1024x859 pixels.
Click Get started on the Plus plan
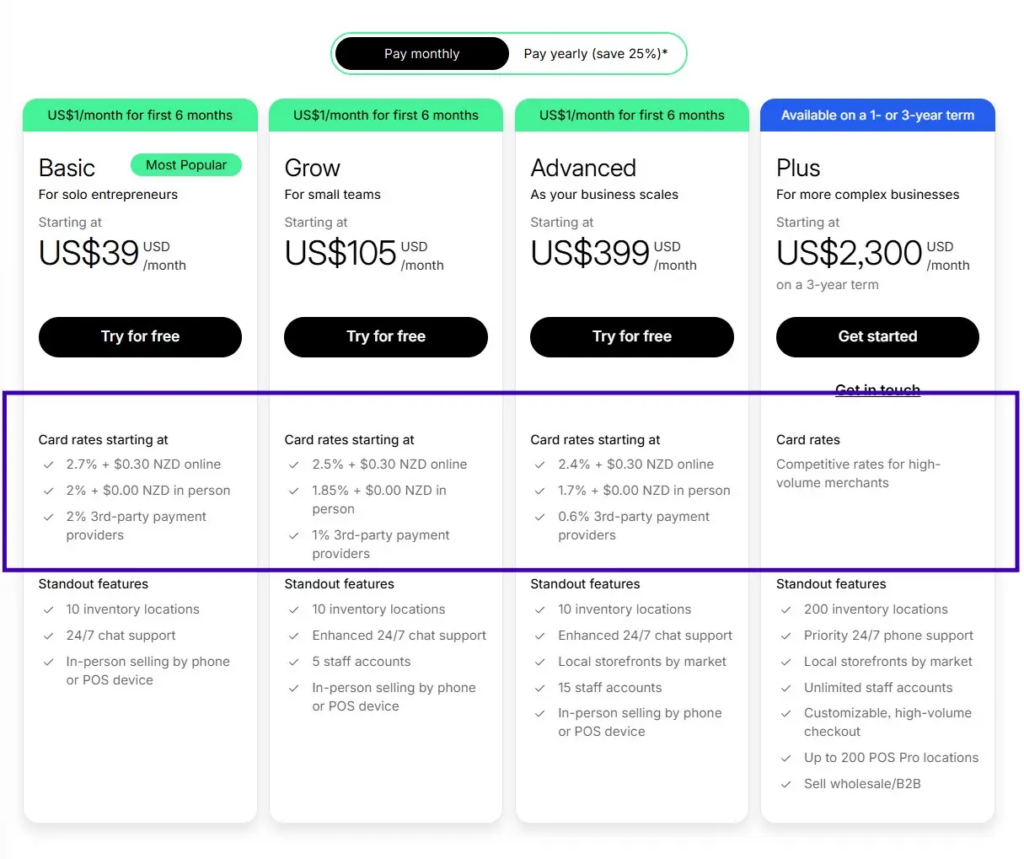877,337
